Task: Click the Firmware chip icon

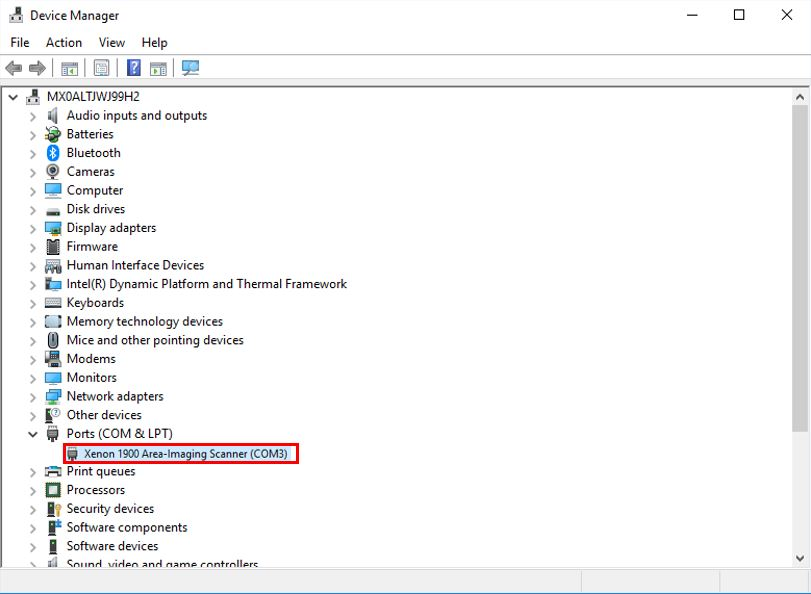Action: click(53, 246)
